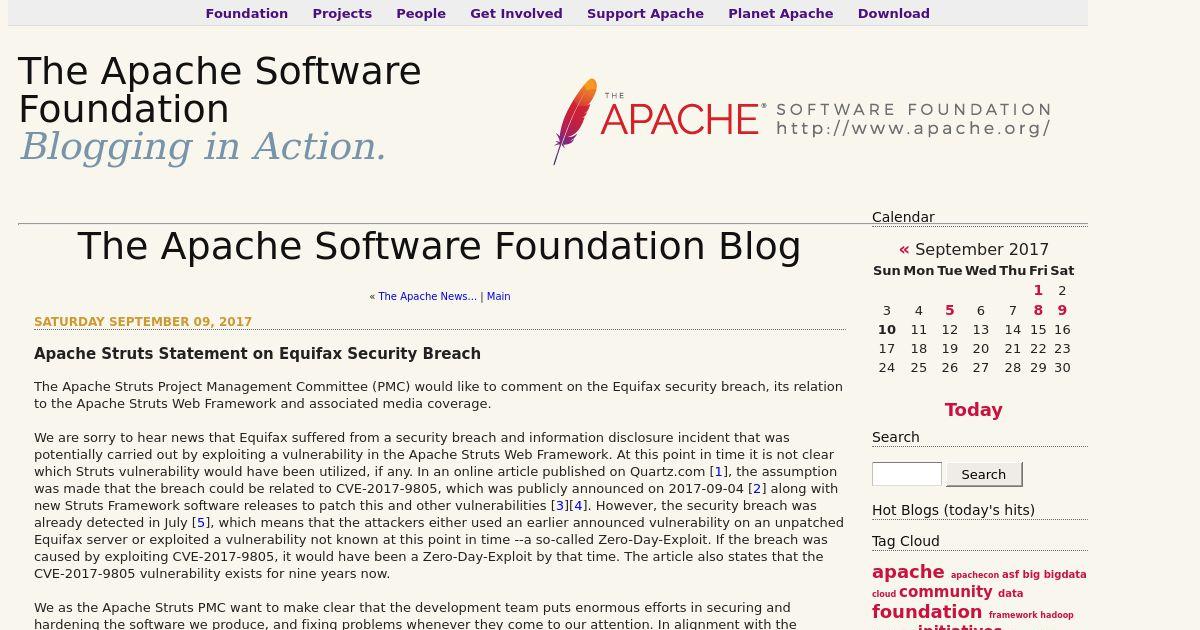Screen dimensions: 1200x630
Task: Open reference link 5 about July detection
Action: (200, 523)
